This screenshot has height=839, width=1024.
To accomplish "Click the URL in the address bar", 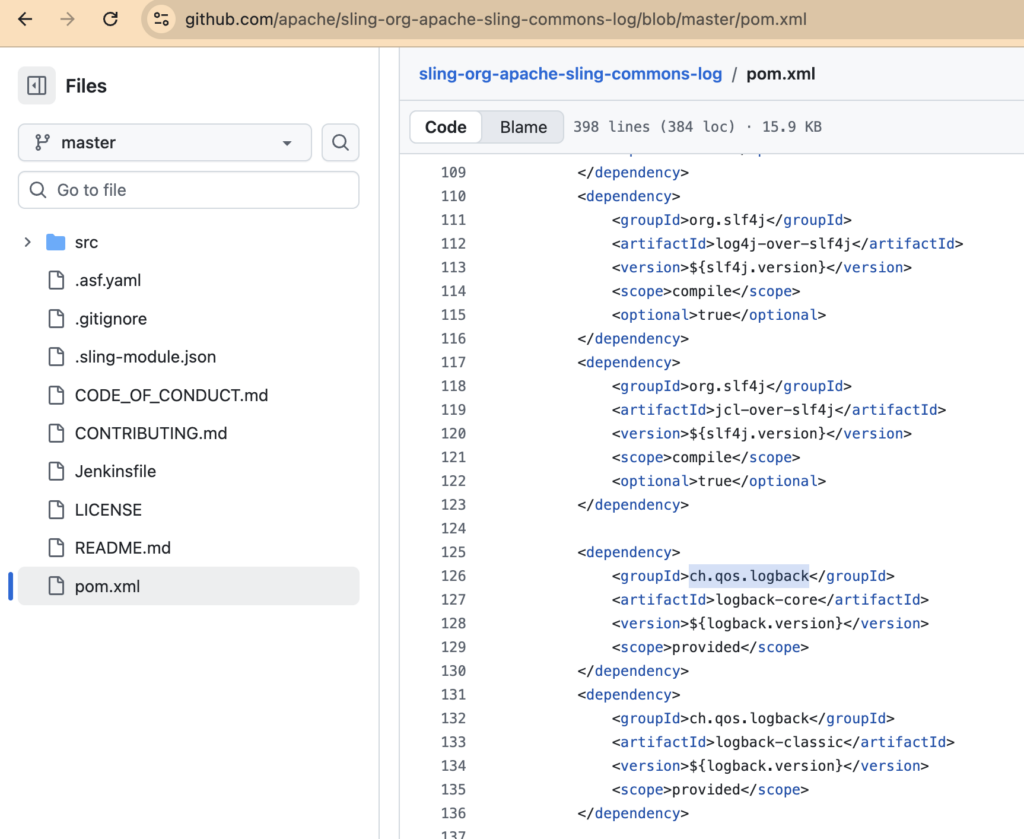I will [495, 19].
